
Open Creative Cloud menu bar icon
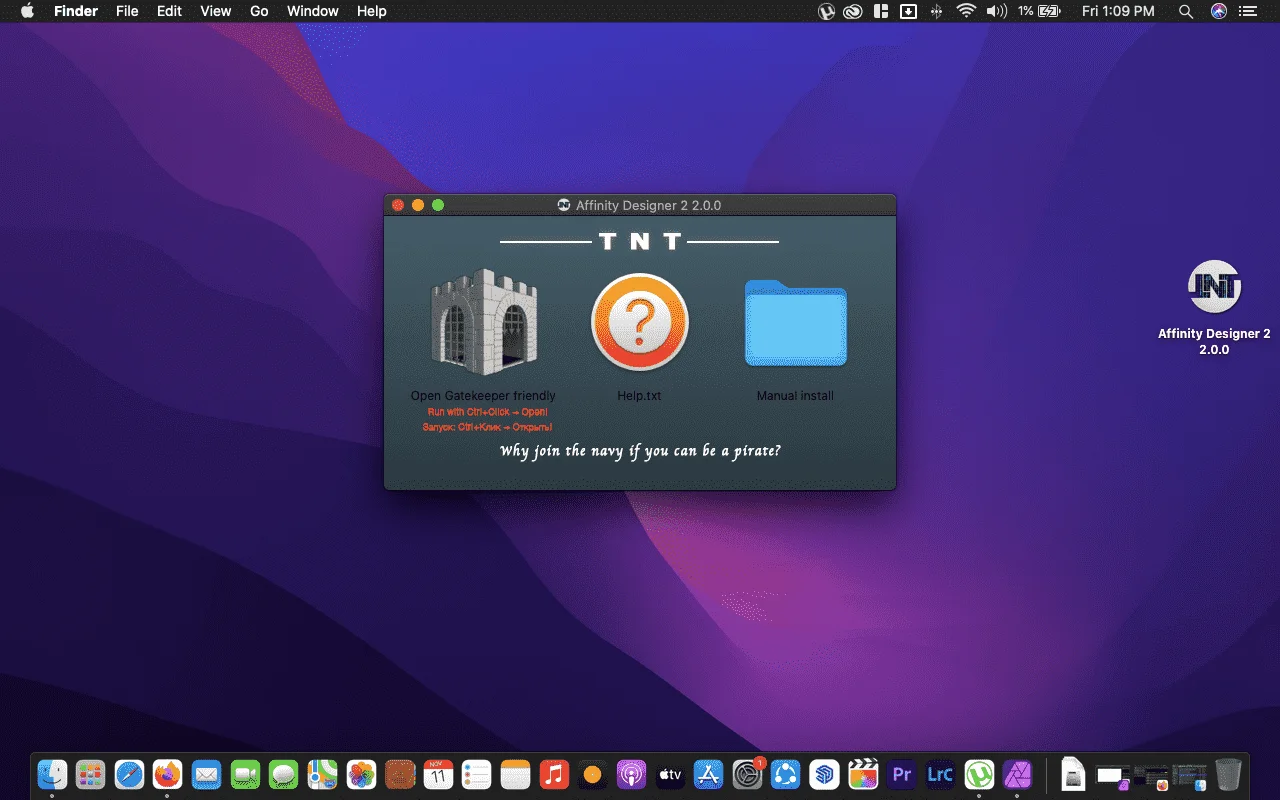(853, 11)
